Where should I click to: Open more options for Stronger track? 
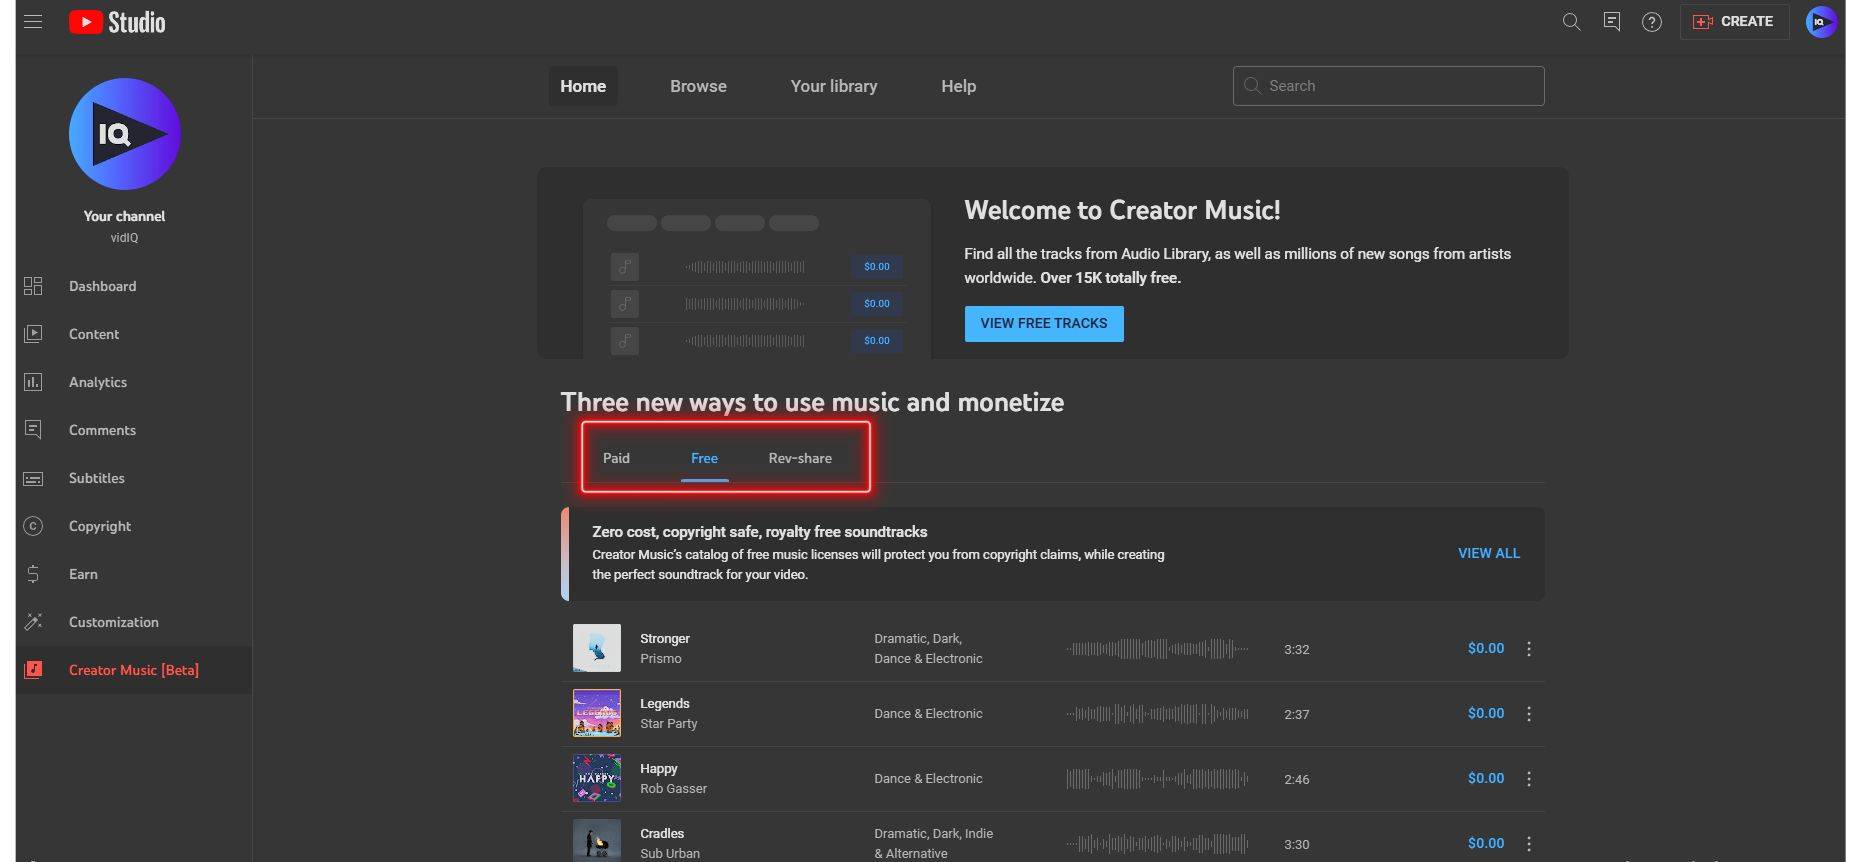(x=1528, y=649)
